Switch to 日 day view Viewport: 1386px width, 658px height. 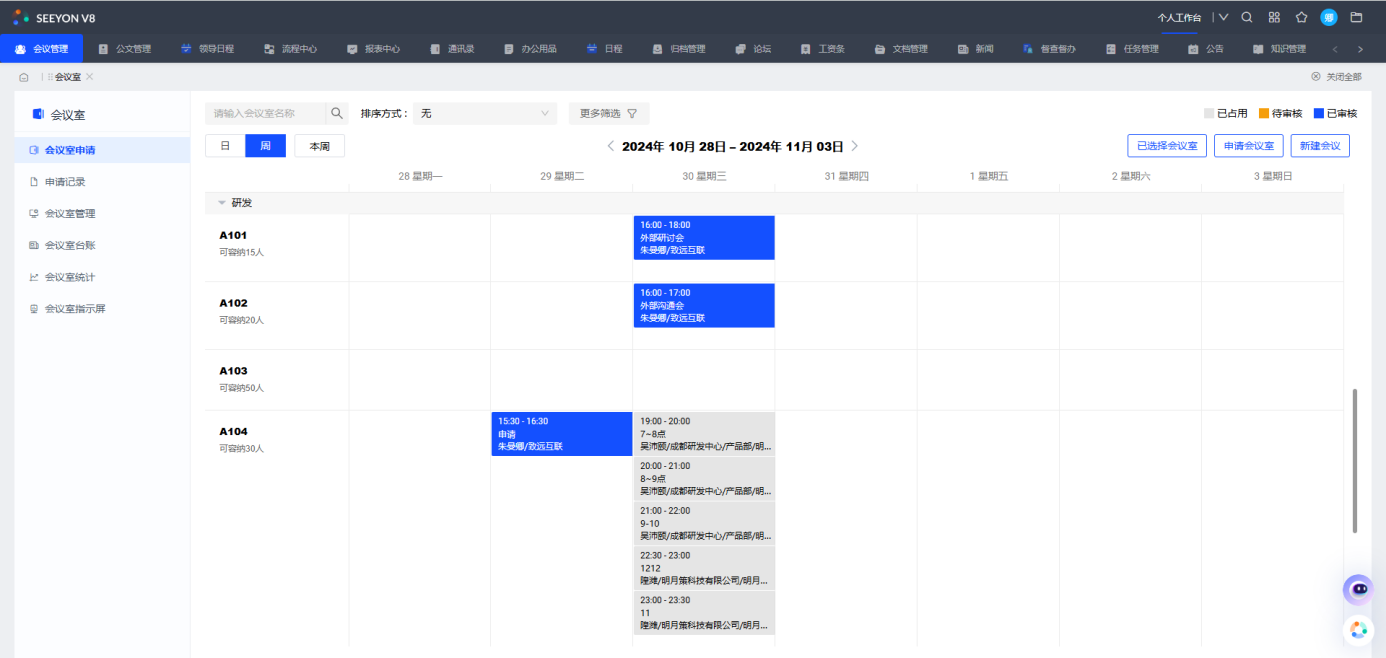(x=225, y=146)
